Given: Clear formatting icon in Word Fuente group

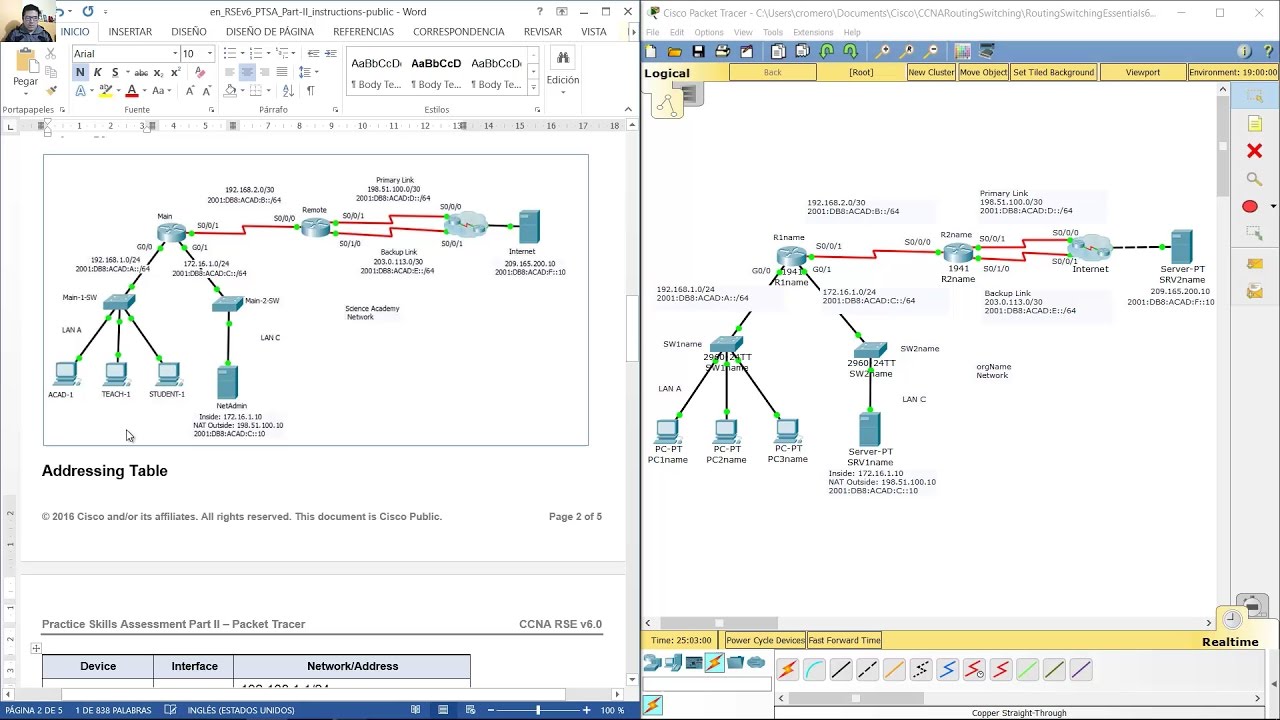Looking at the screenshot, I should tap(199, 72).
